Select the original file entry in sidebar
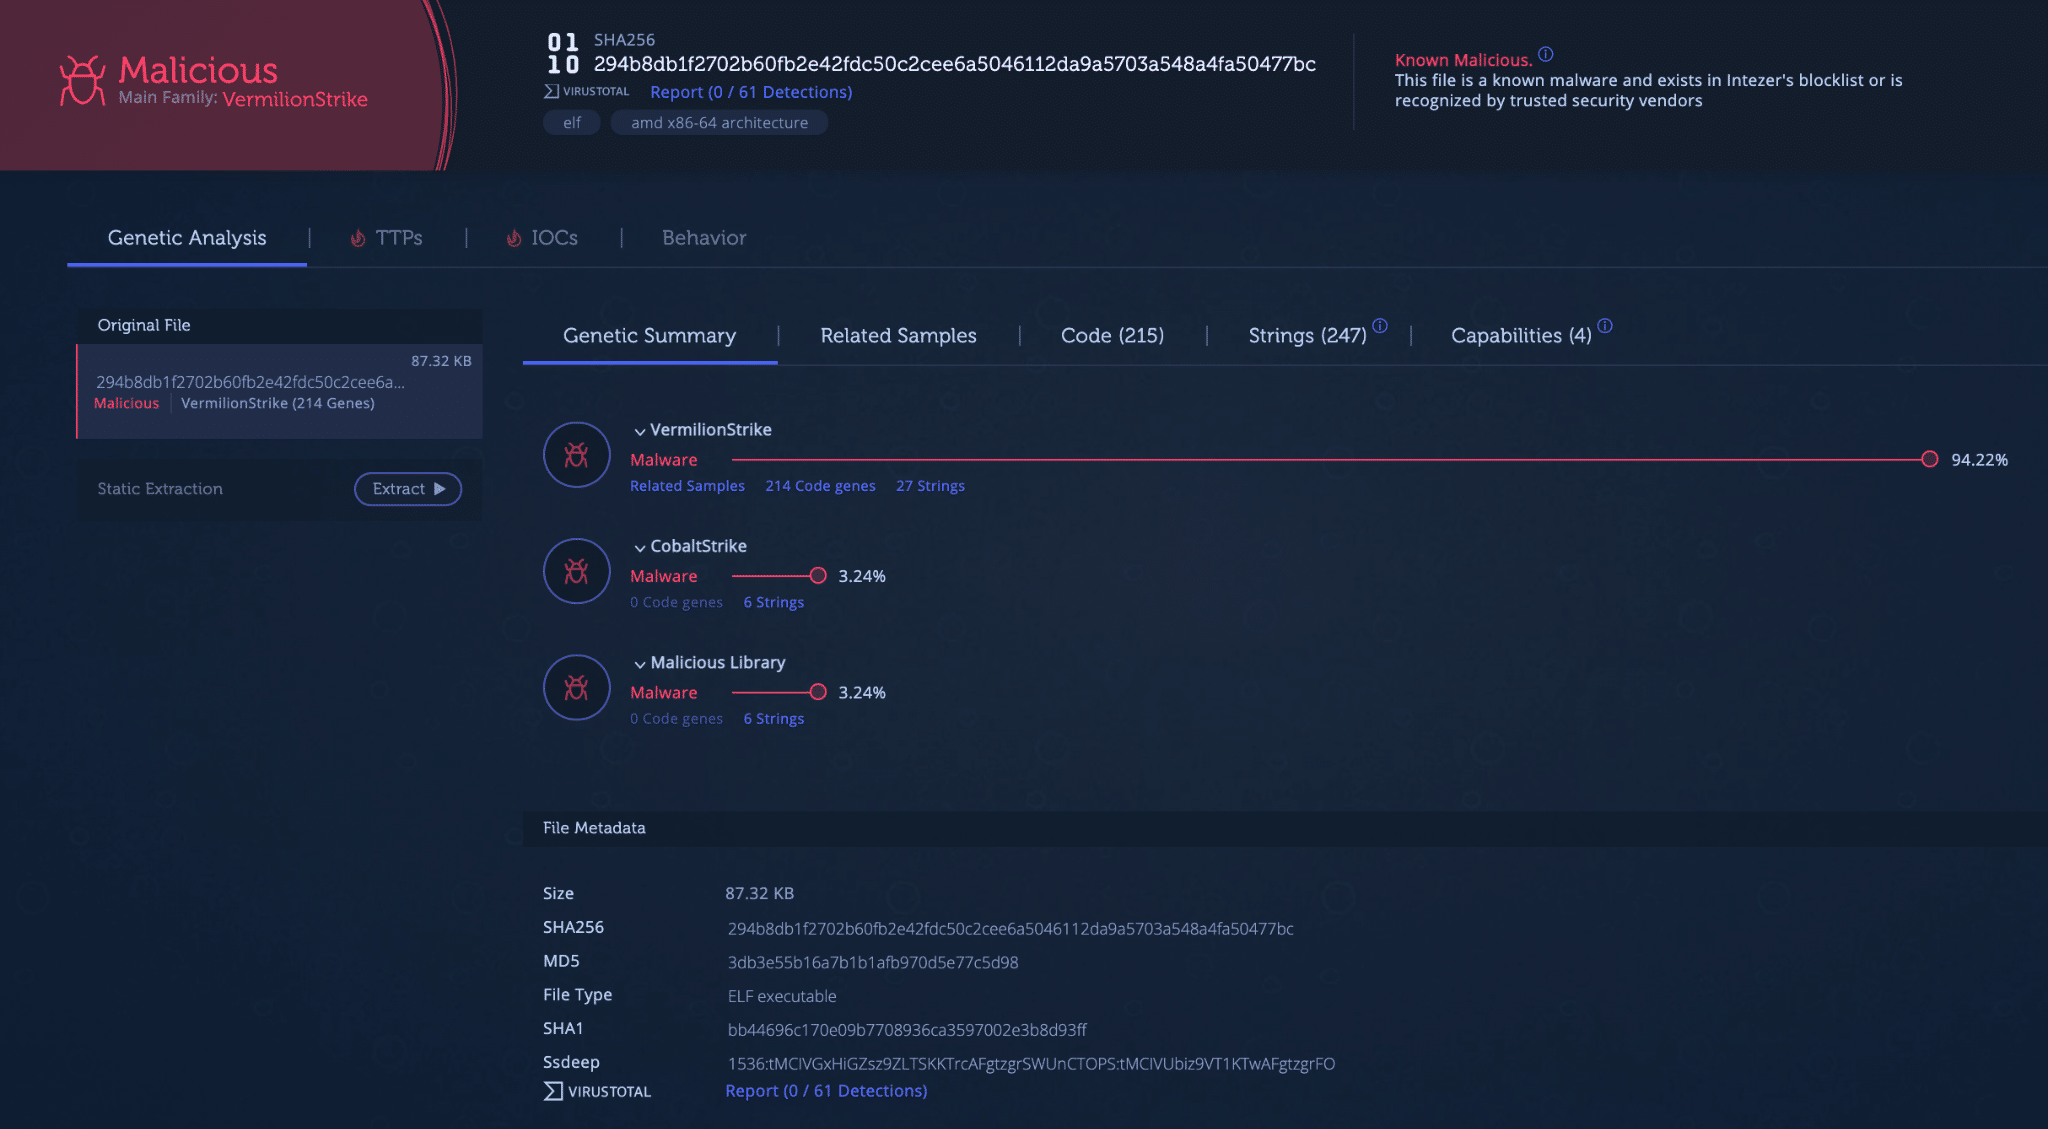The width and height of the screenshot is (2048, 1129). pos(280,390)
